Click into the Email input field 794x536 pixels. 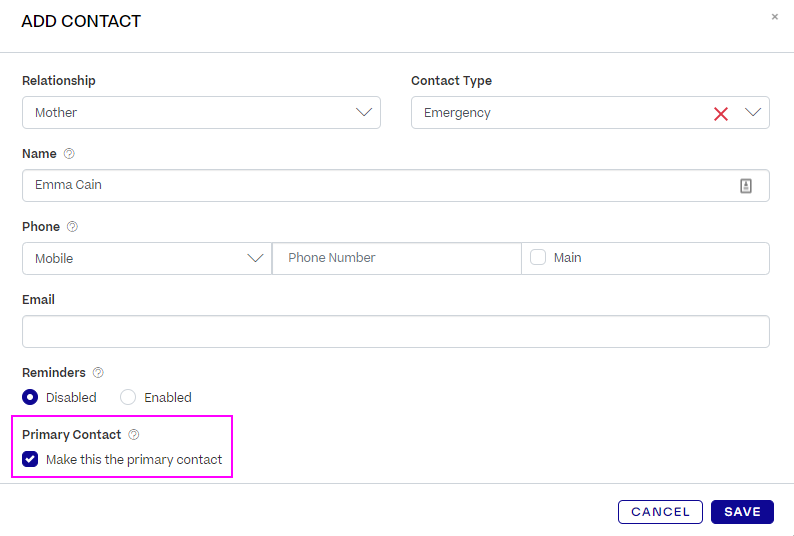coord(396,331)
